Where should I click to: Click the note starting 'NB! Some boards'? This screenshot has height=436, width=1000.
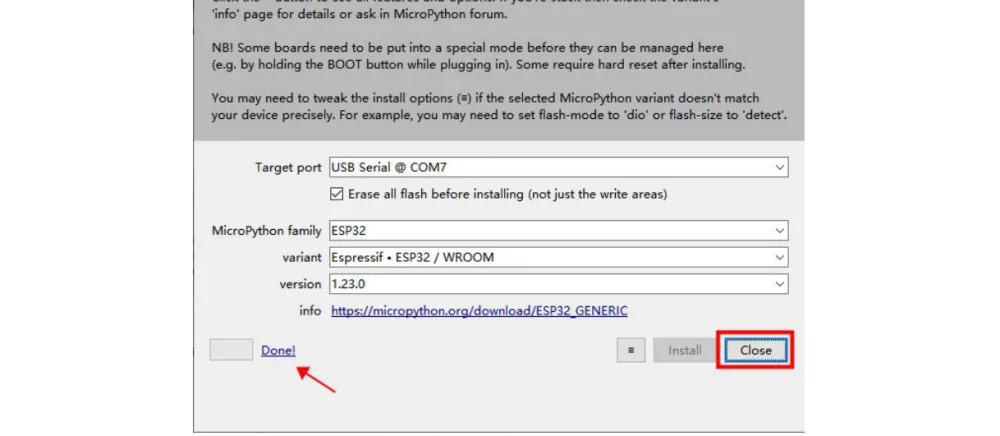click(x=478, y=57)
